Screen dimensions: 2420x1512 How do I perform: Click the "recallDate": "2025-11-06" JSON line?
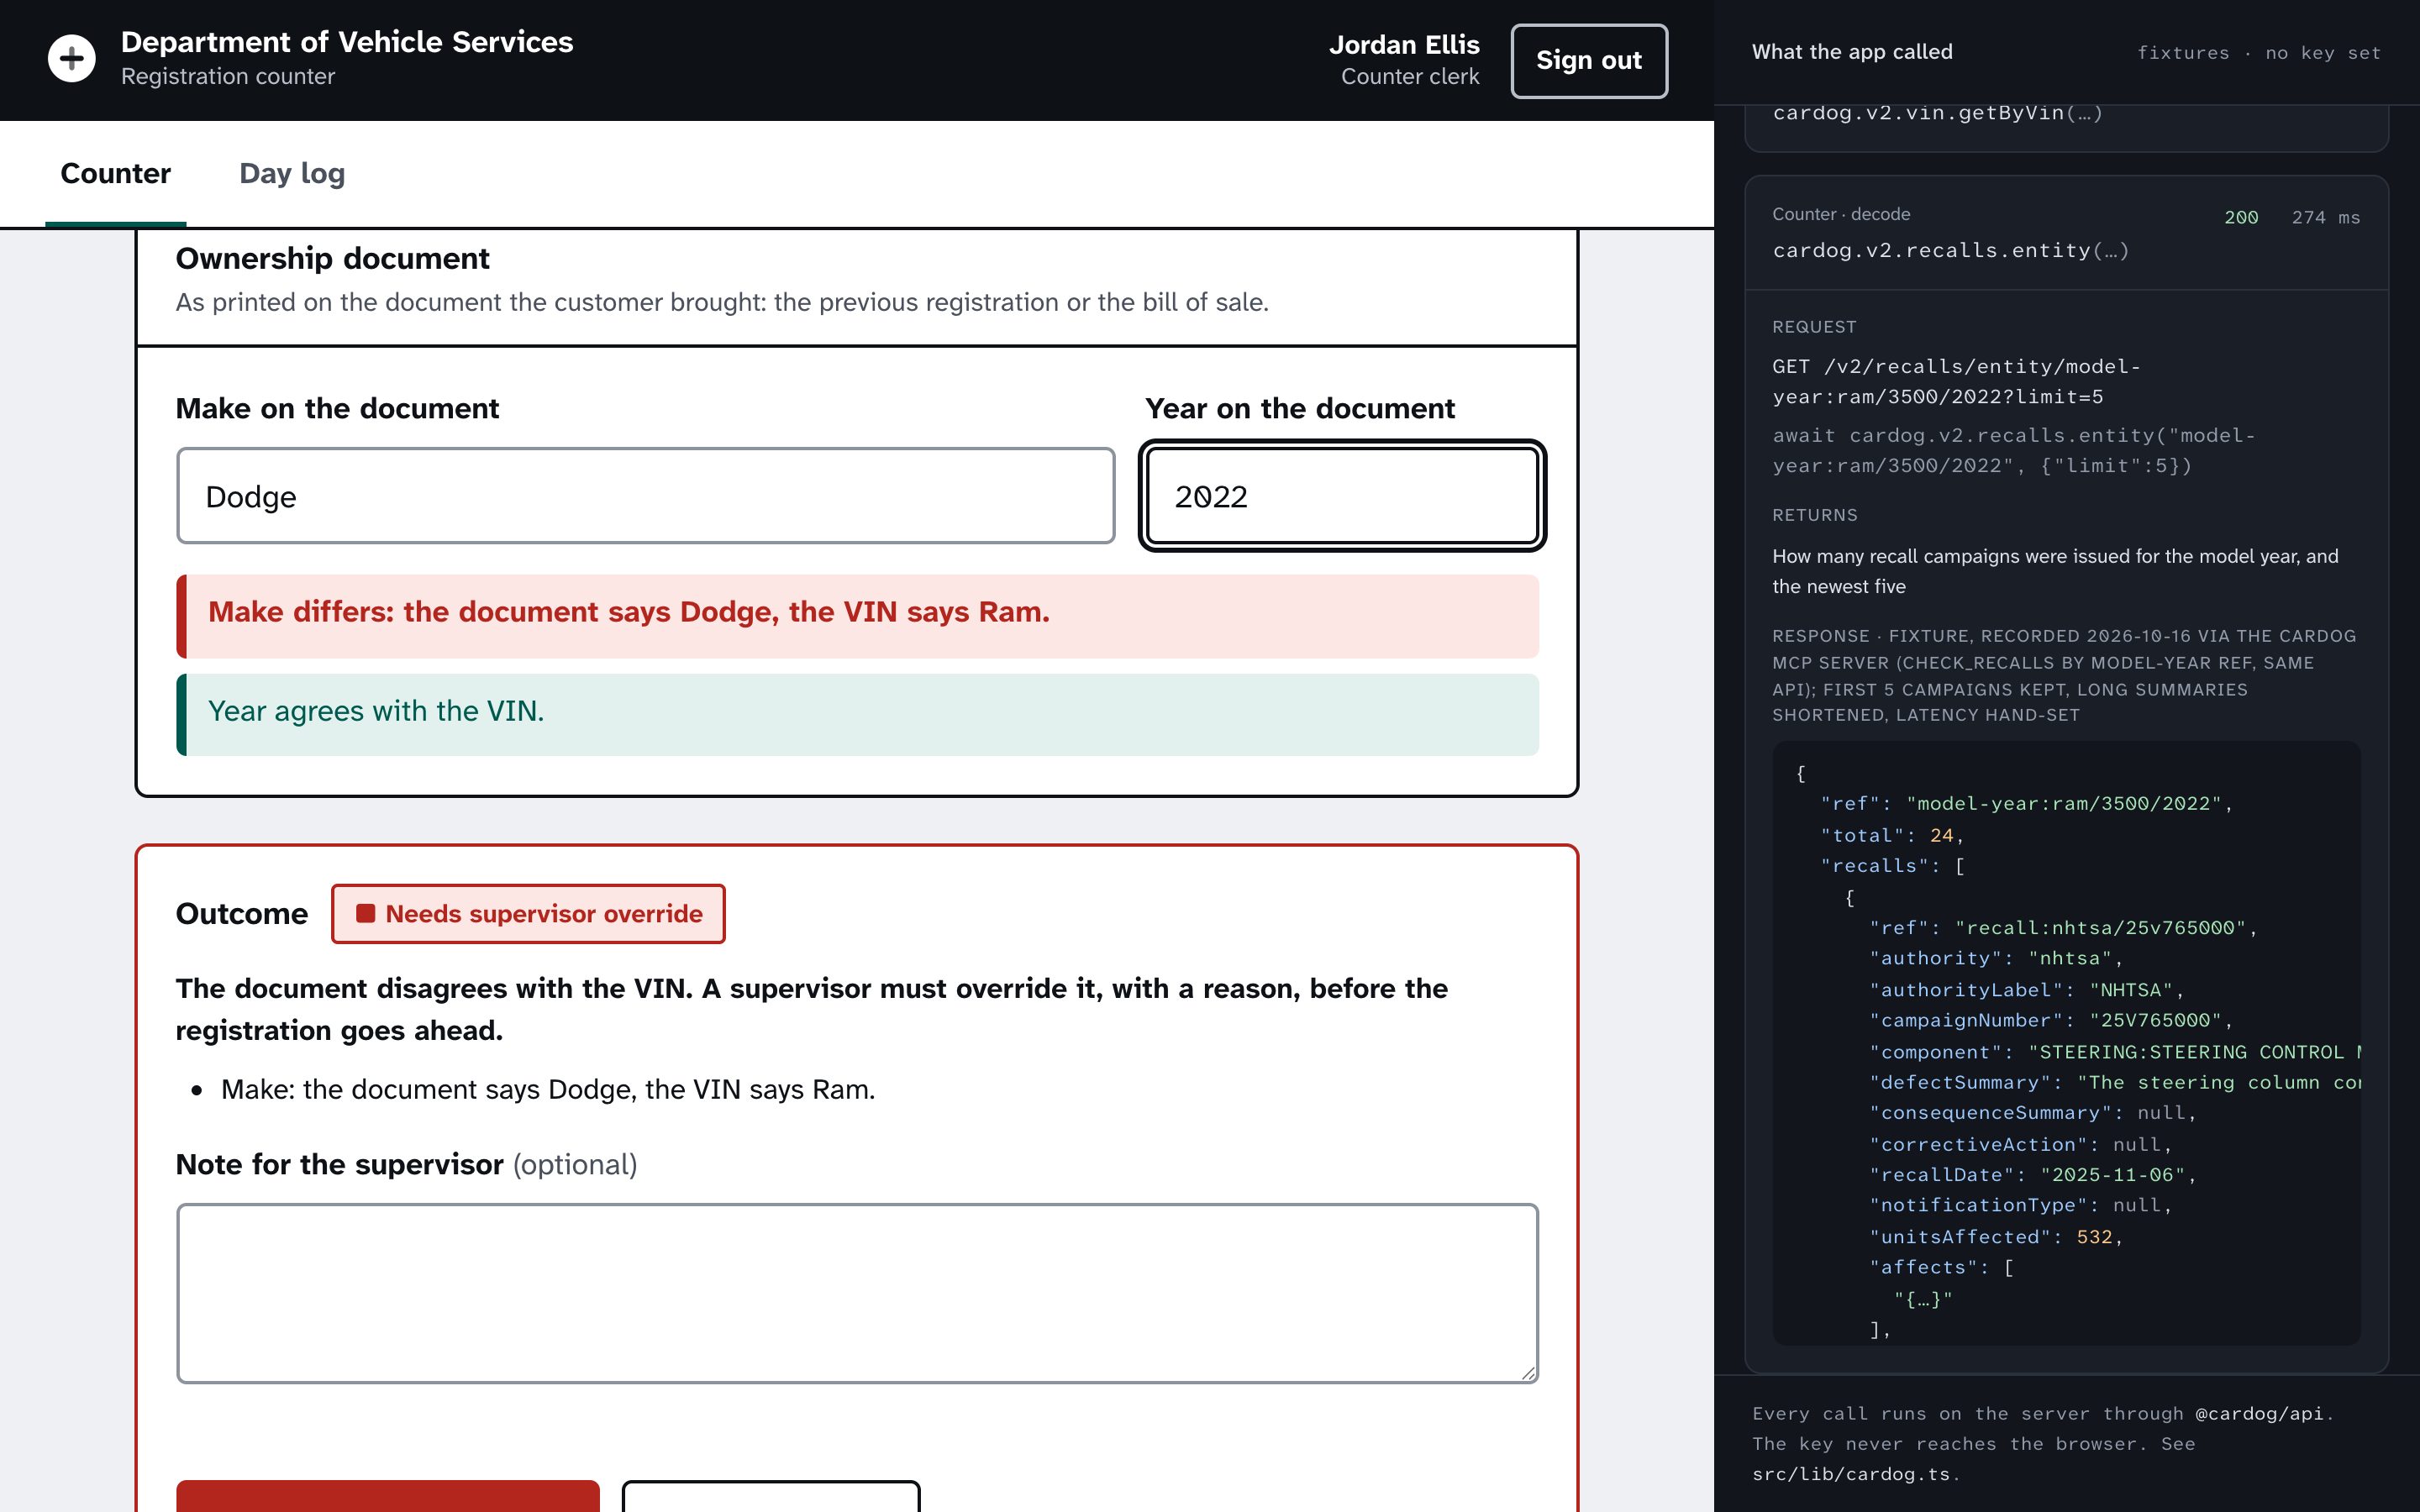[2032, 1174]
